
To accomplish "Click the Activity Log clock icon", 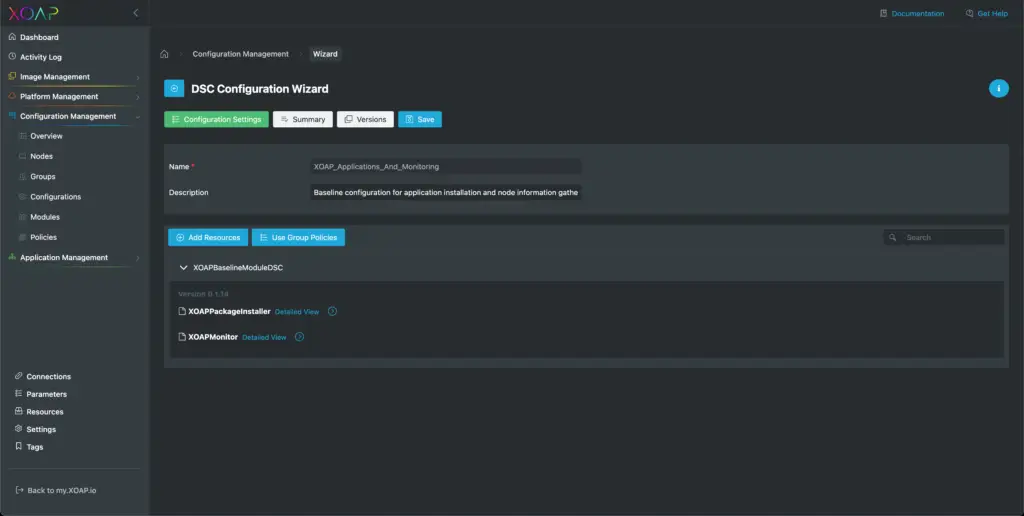I will coord(12,57).
